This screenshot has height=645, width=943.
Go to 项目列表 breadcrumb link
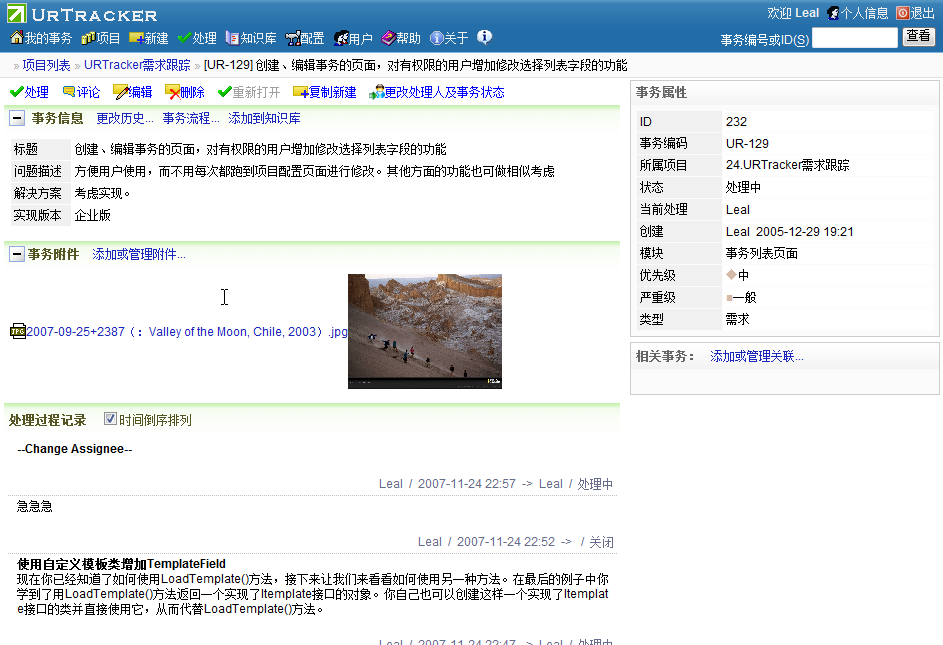pyautogui.click(x=46, y=65)
